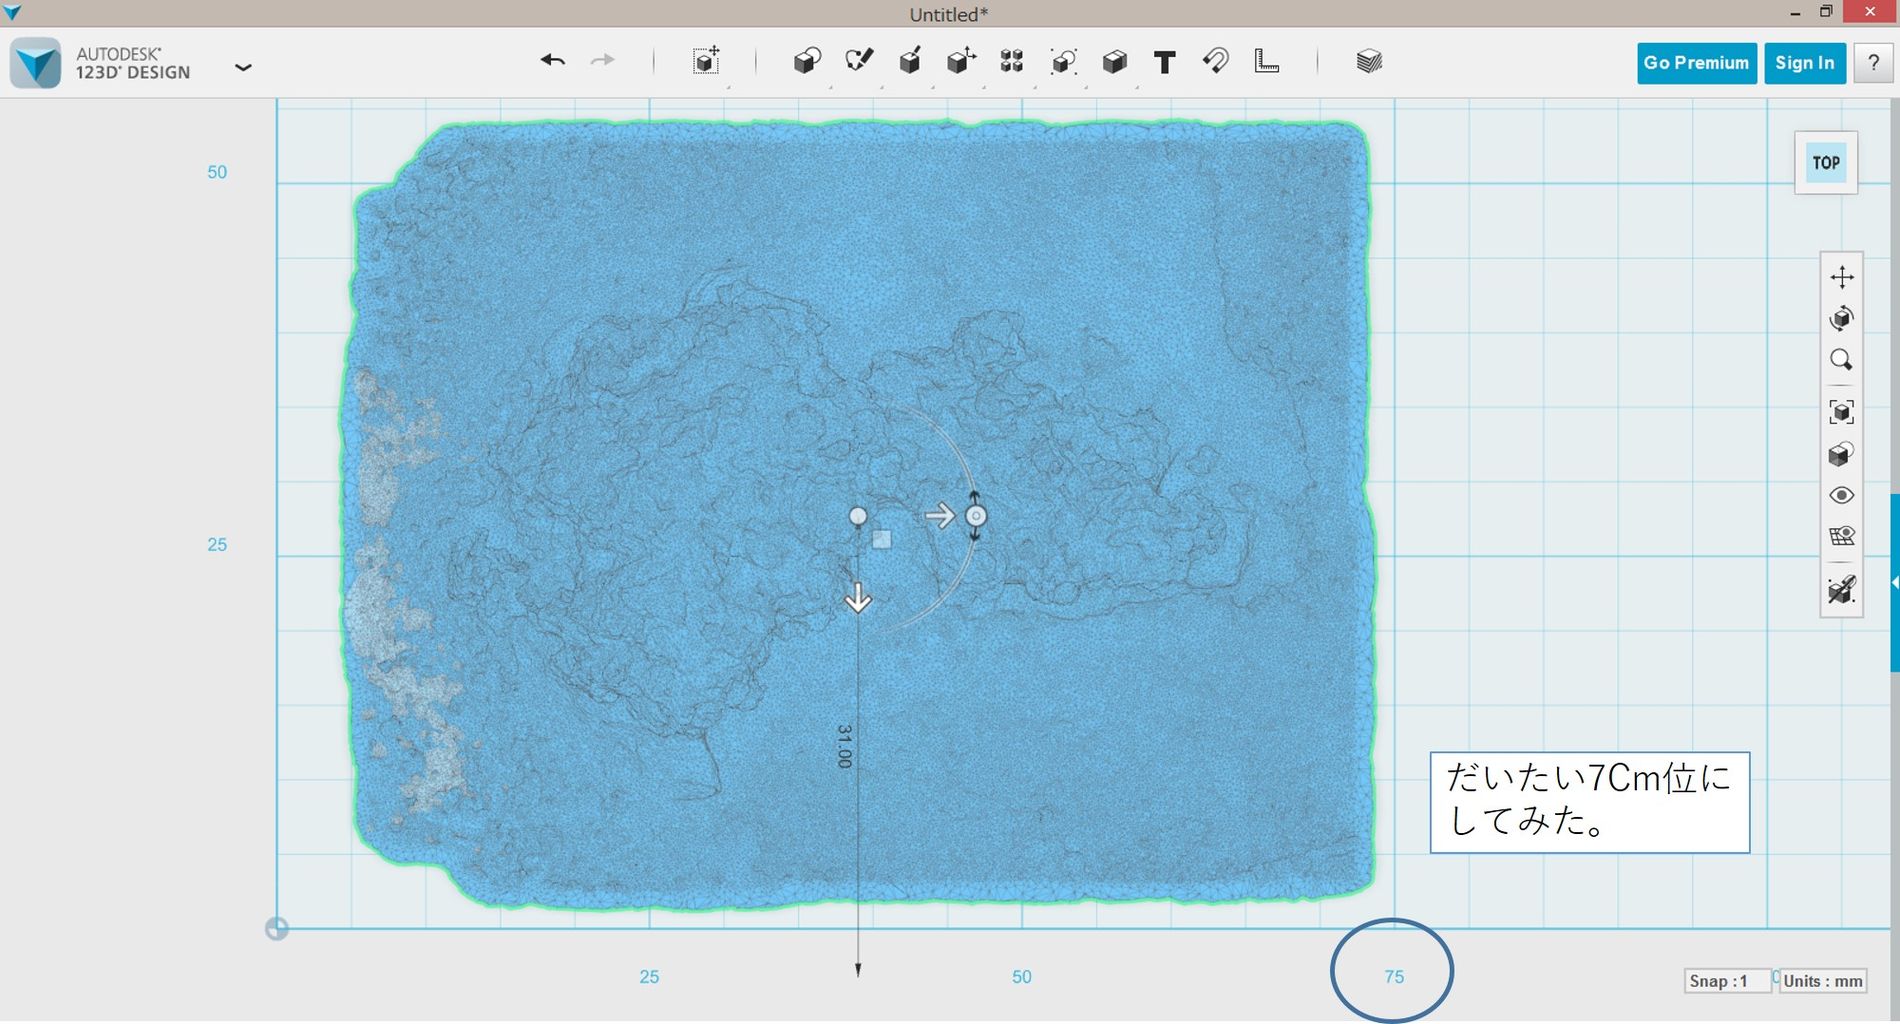Screen dimensions: 1900x1024
Task: Redo the previous action
Action: pyautogui.click(x=603, y=61)
